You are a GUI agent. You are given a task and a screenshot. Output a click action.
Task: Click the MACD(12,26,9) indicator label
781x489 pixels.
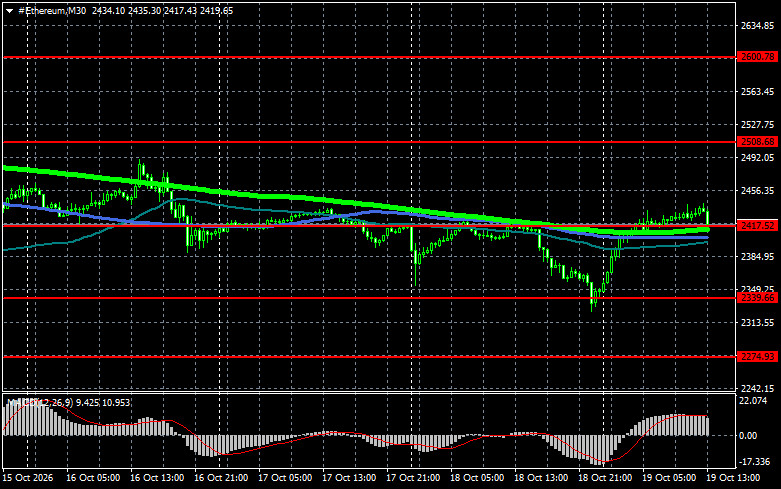coord(40,402)
